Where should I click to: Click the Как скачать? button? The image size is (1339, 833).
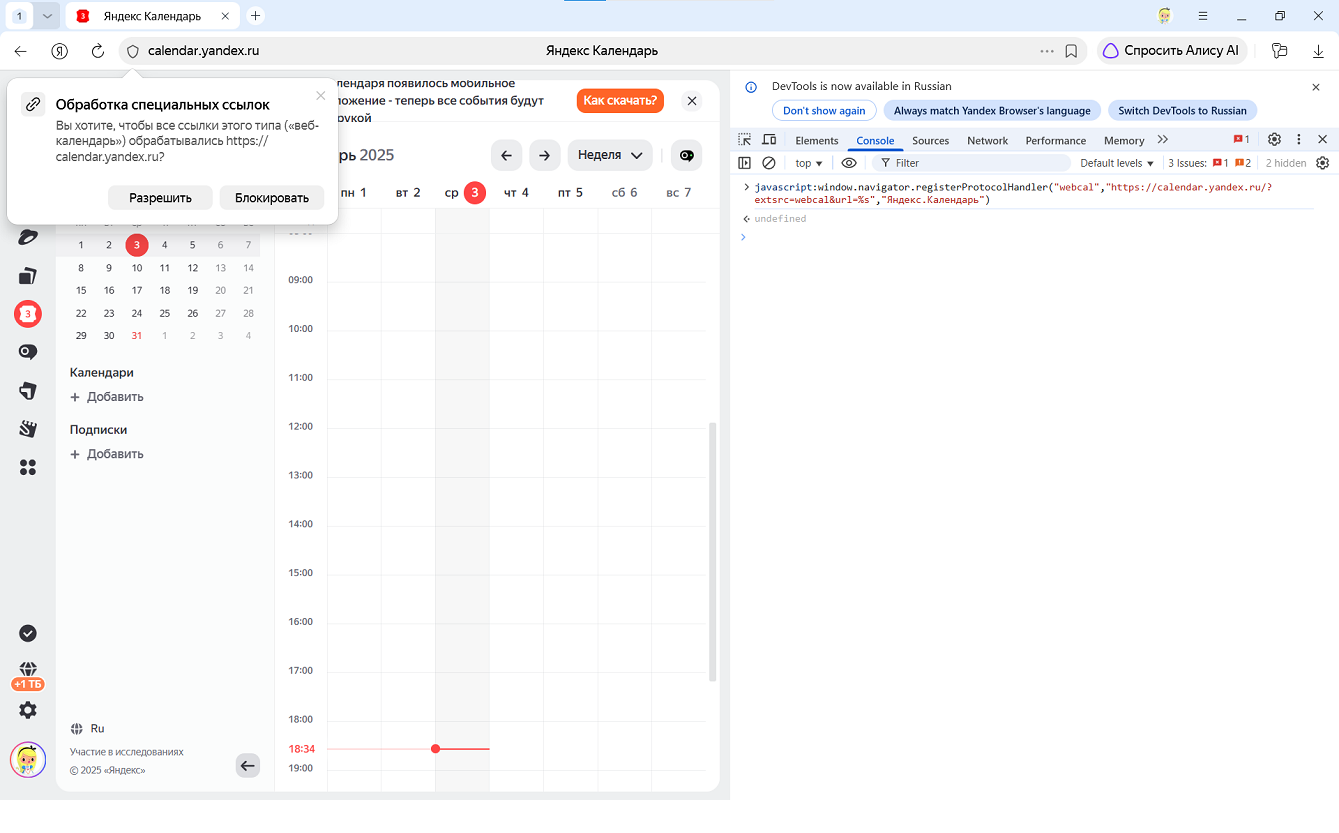click(x=620, y=100)
